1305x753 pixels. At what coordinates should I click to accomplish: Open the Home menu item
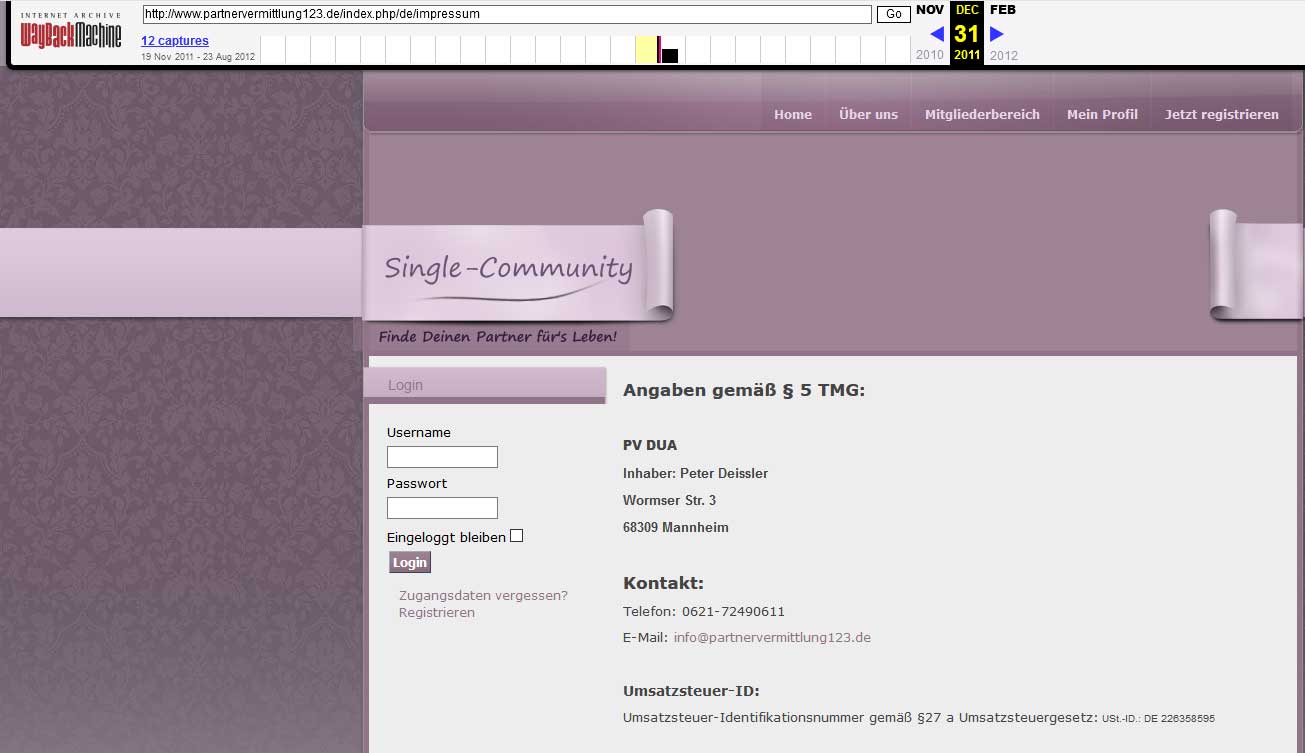click(x=793, y=115)
